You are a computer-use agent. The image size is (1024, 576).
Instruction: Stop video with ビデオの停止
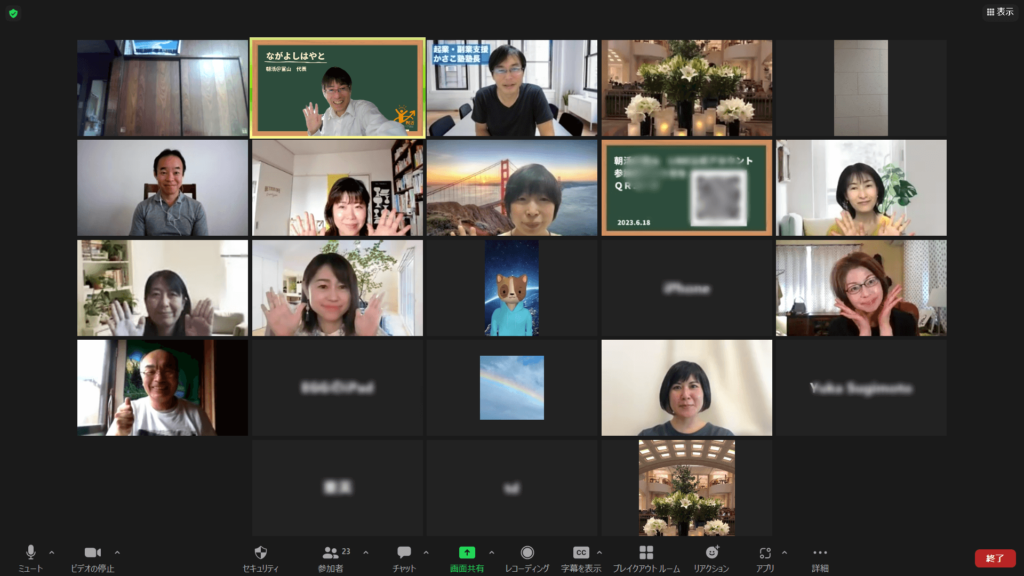92,556
